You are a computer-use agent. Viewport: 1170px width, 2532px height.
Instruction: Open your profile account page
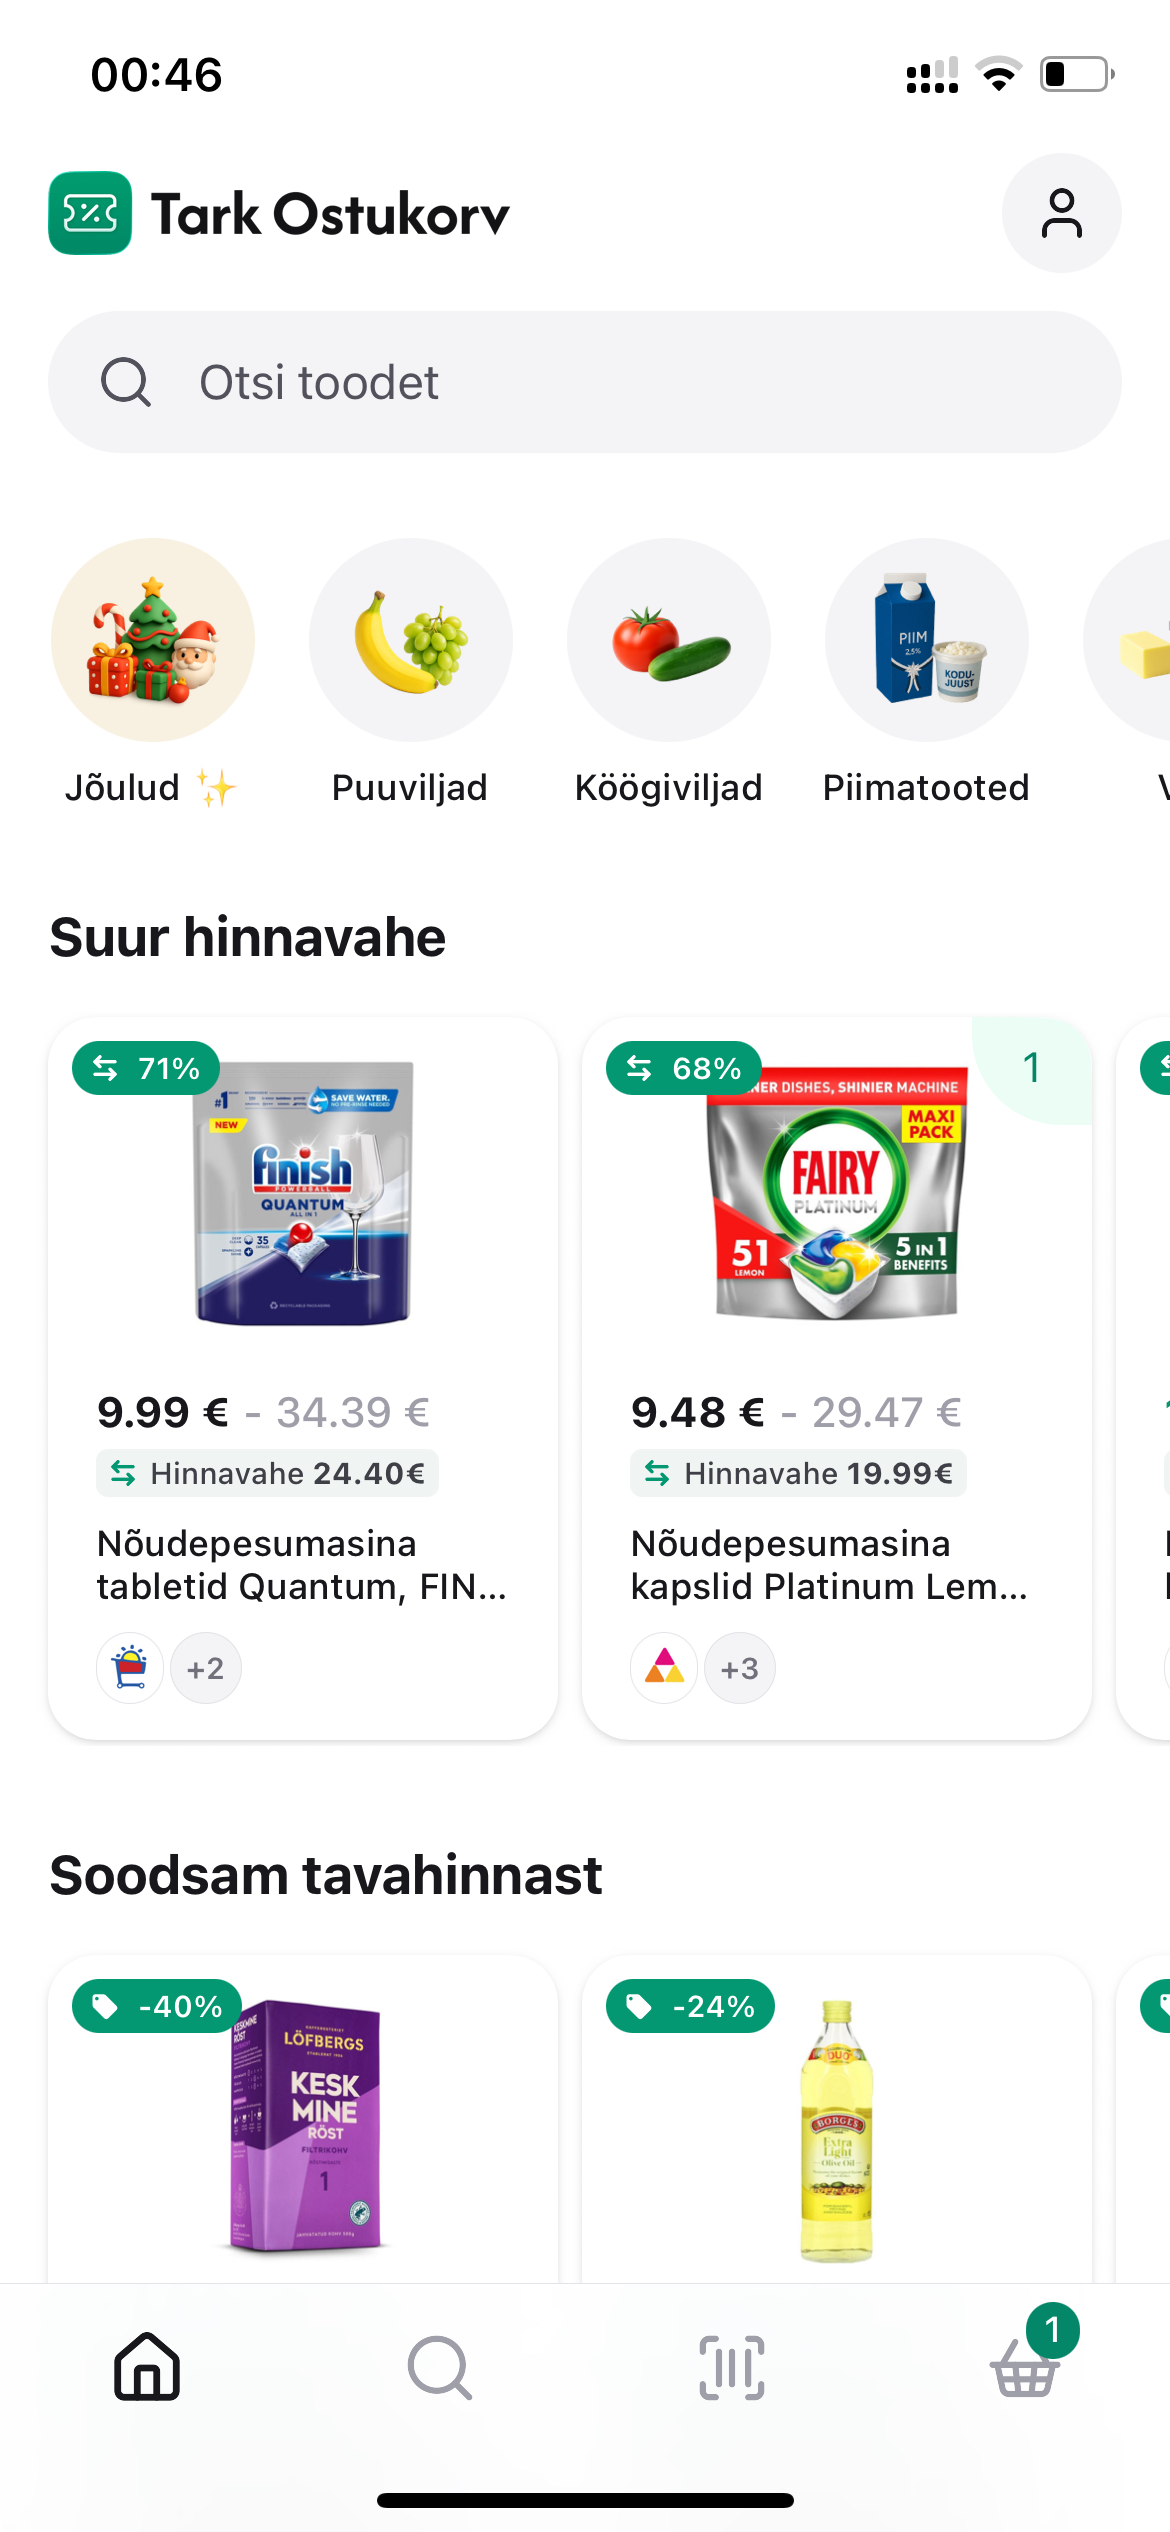(1062, 212)
